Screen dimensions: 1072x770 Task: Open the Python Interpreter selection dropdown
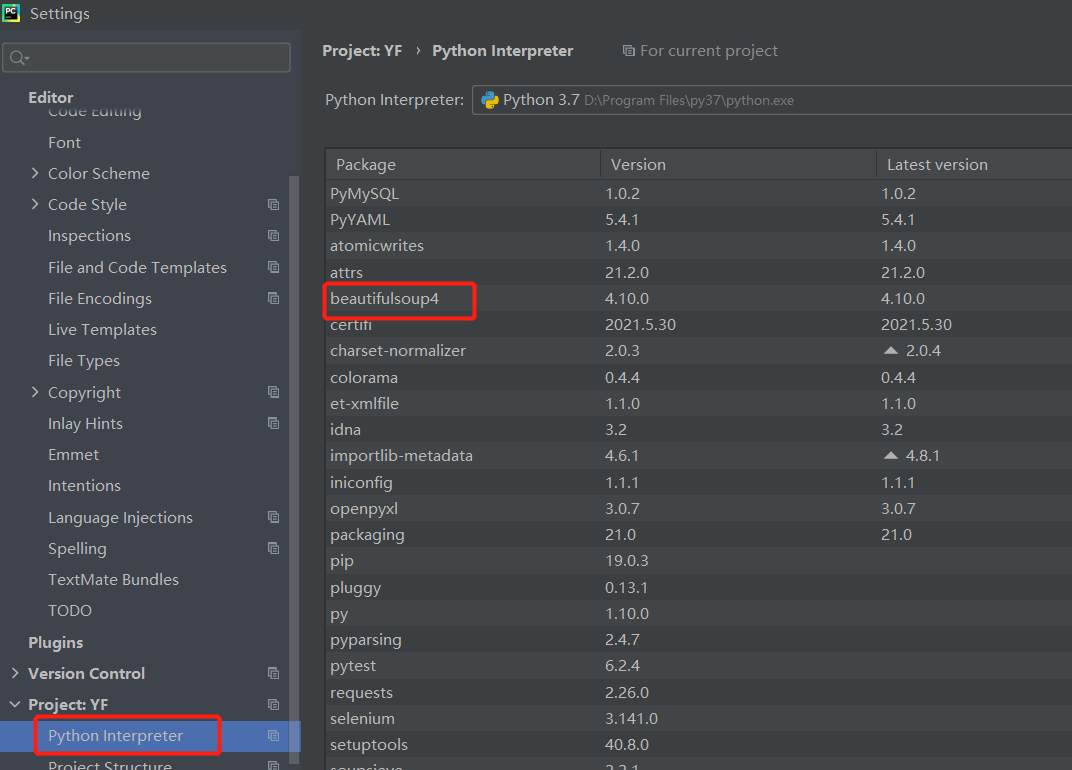(x=771, y=100)
